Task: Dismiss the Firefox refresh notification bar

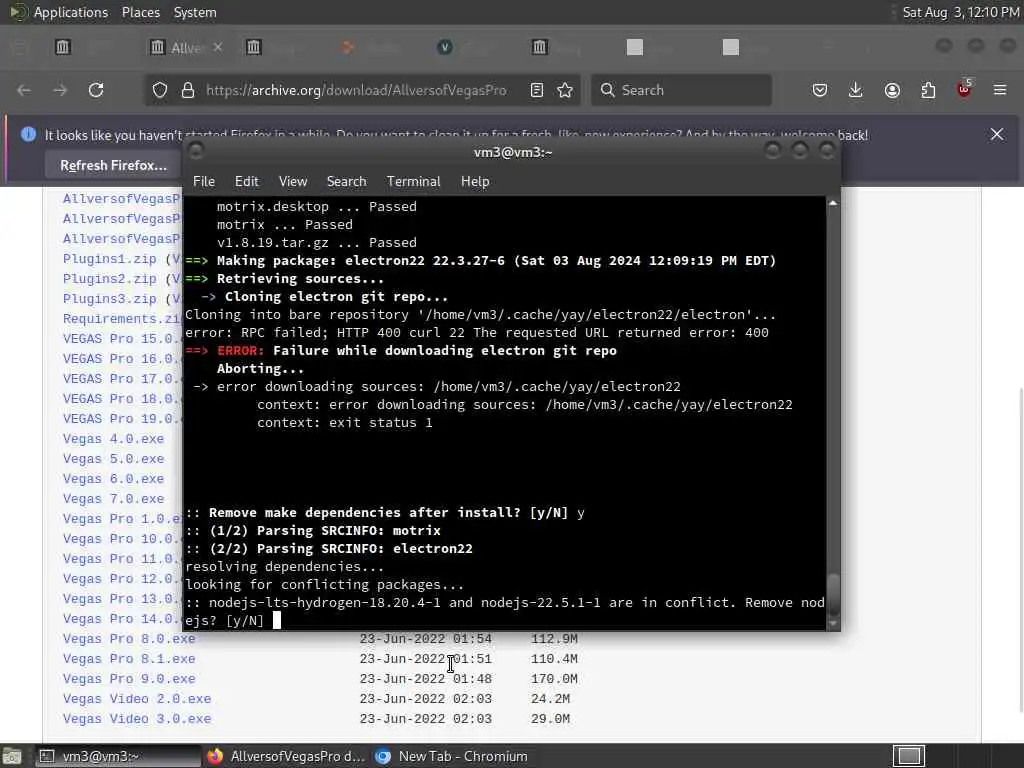Action: pyautogui.click(x=997, y=135)
